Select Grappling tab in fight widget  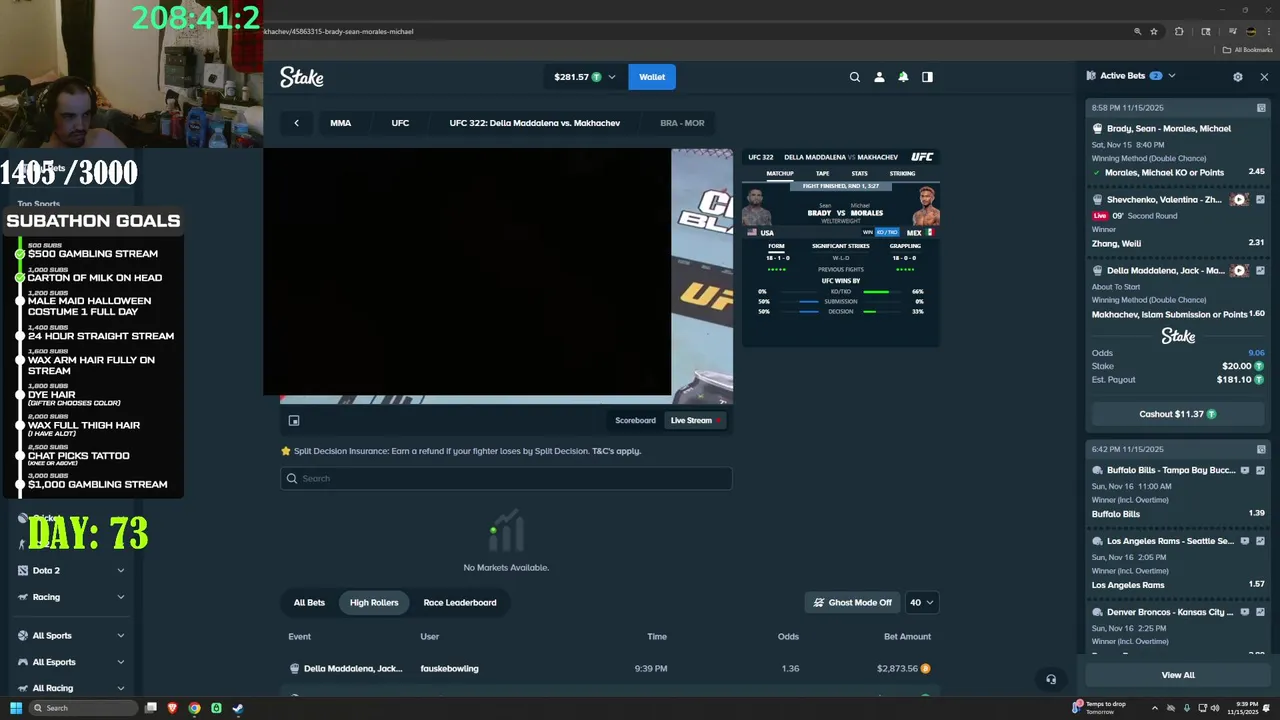[x=905, y=246]
